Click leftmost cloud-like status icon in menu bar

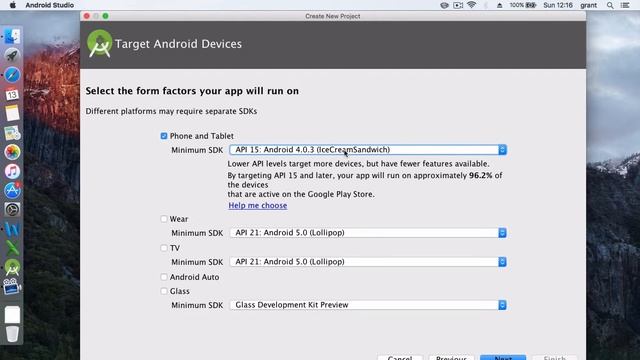click(x=444, y=5)
